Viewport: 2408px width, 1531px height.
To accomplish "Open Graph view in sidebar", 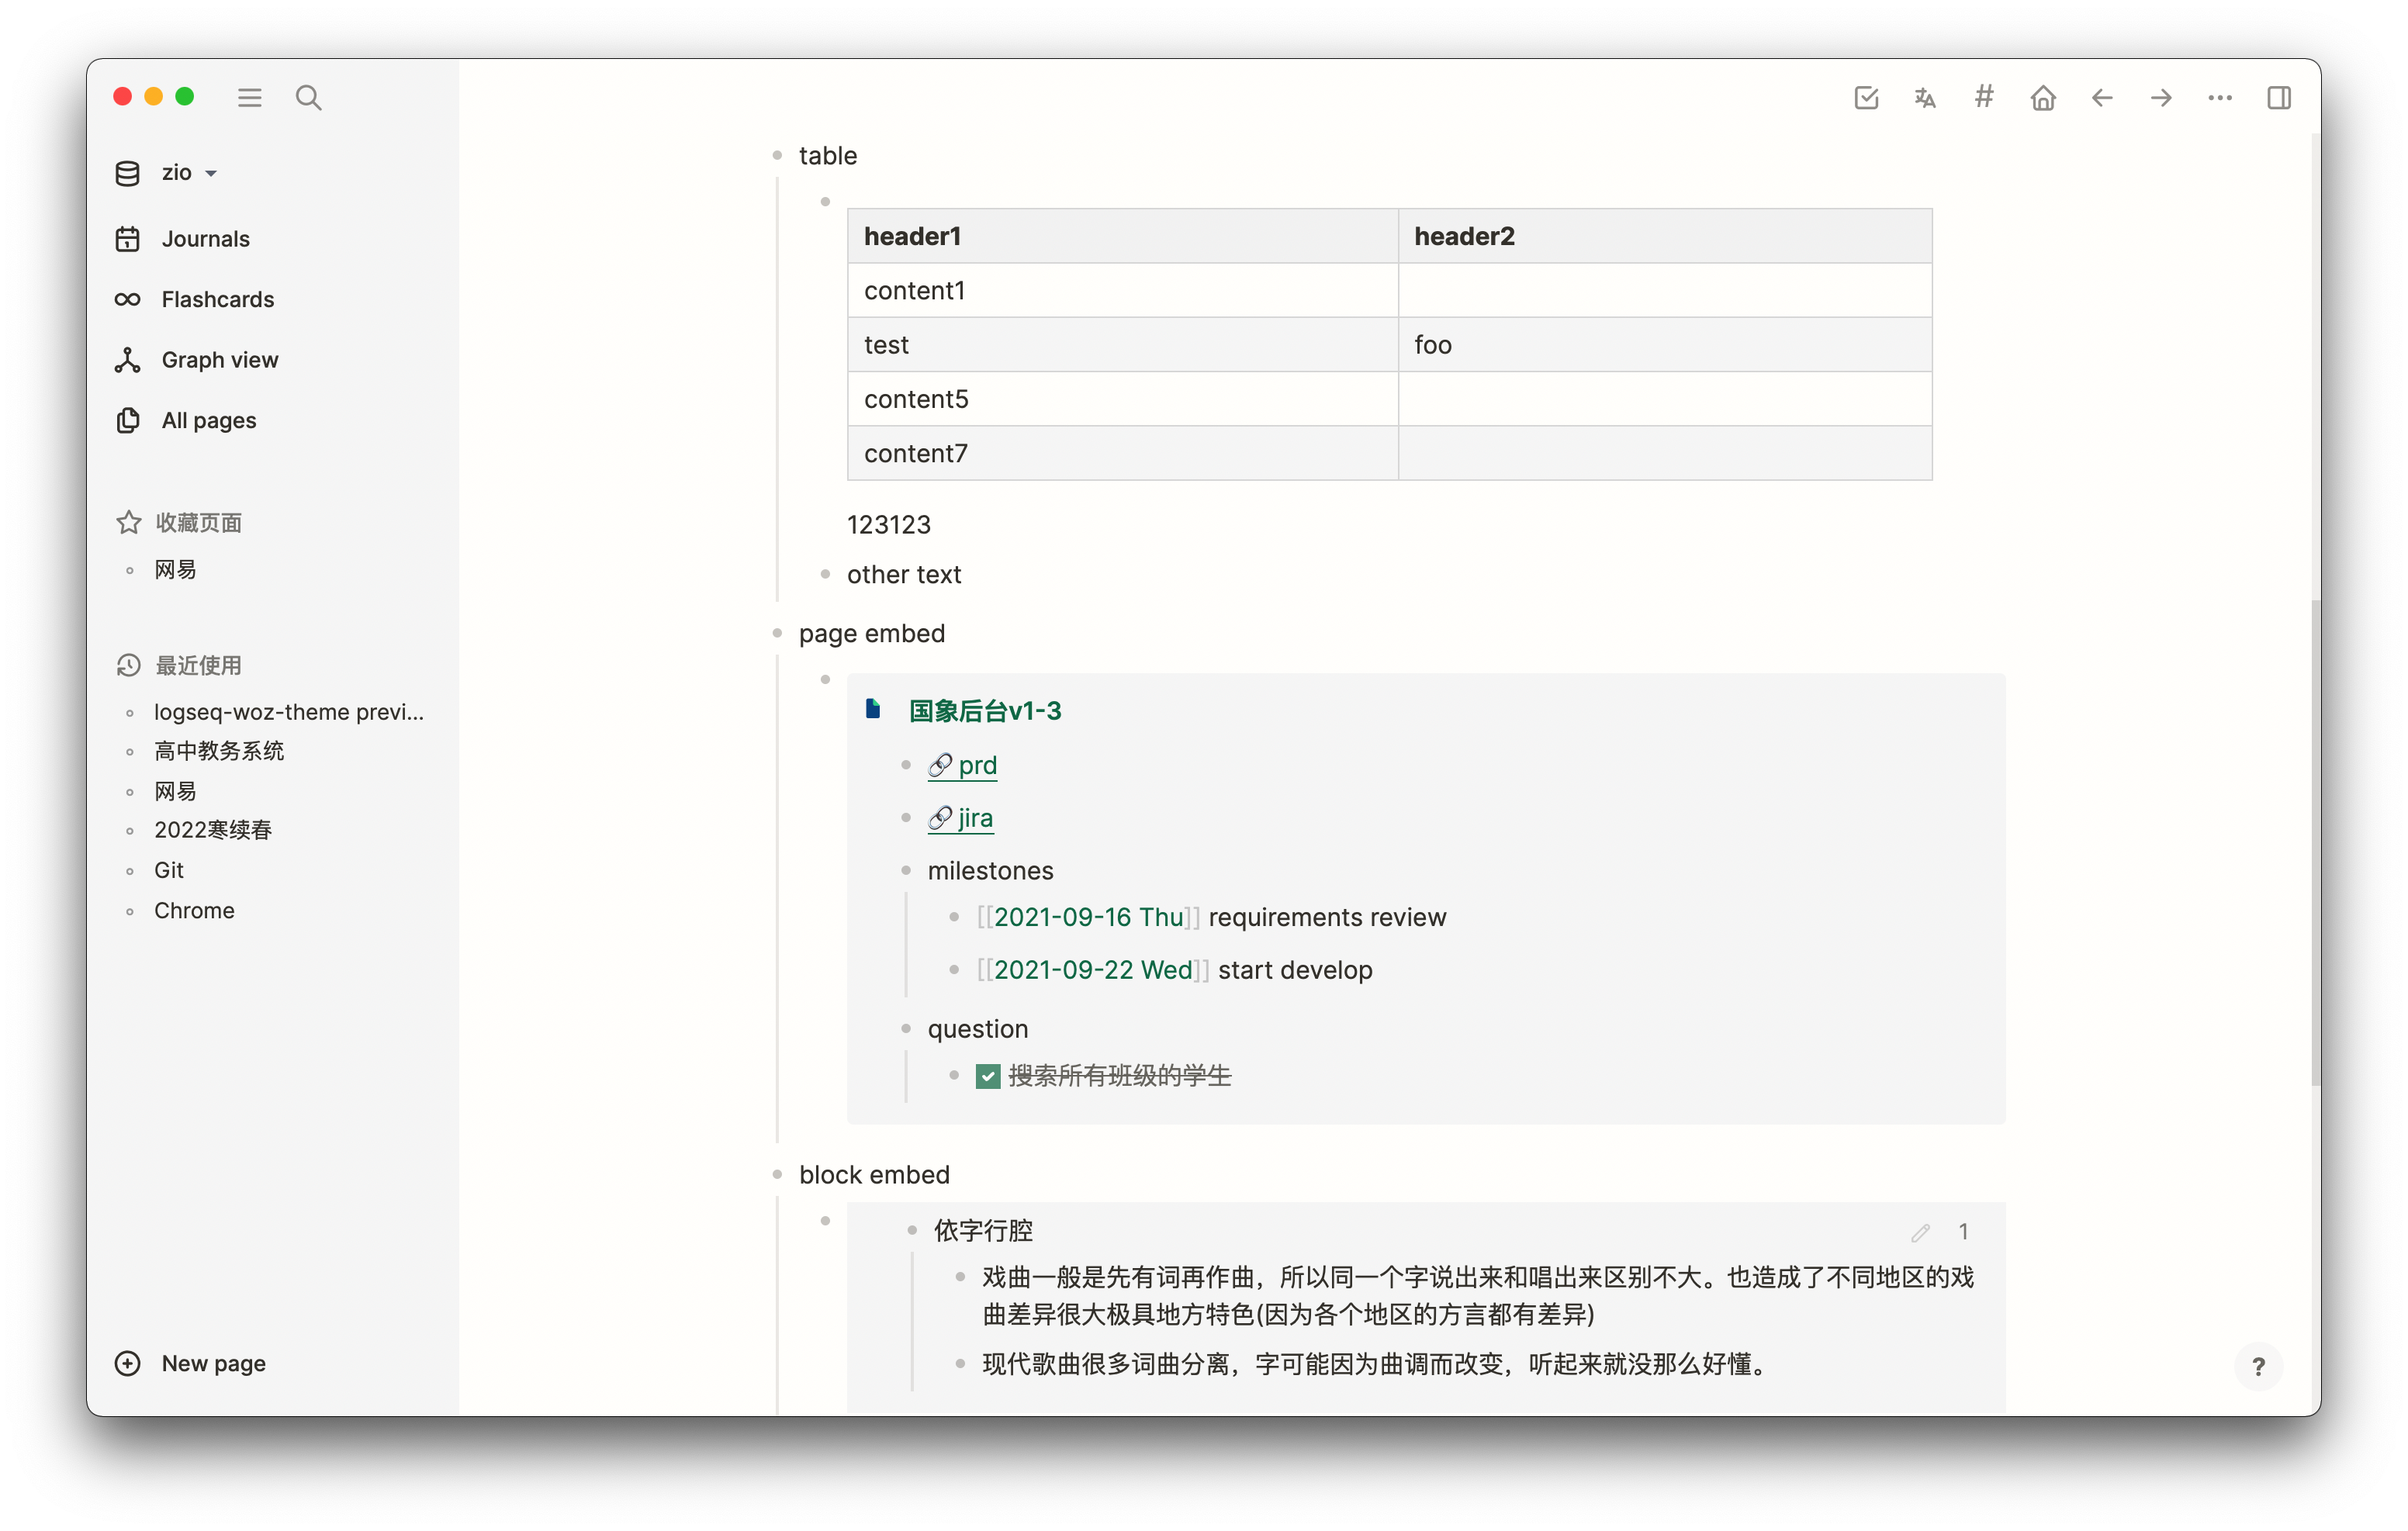I will point(219,360).
